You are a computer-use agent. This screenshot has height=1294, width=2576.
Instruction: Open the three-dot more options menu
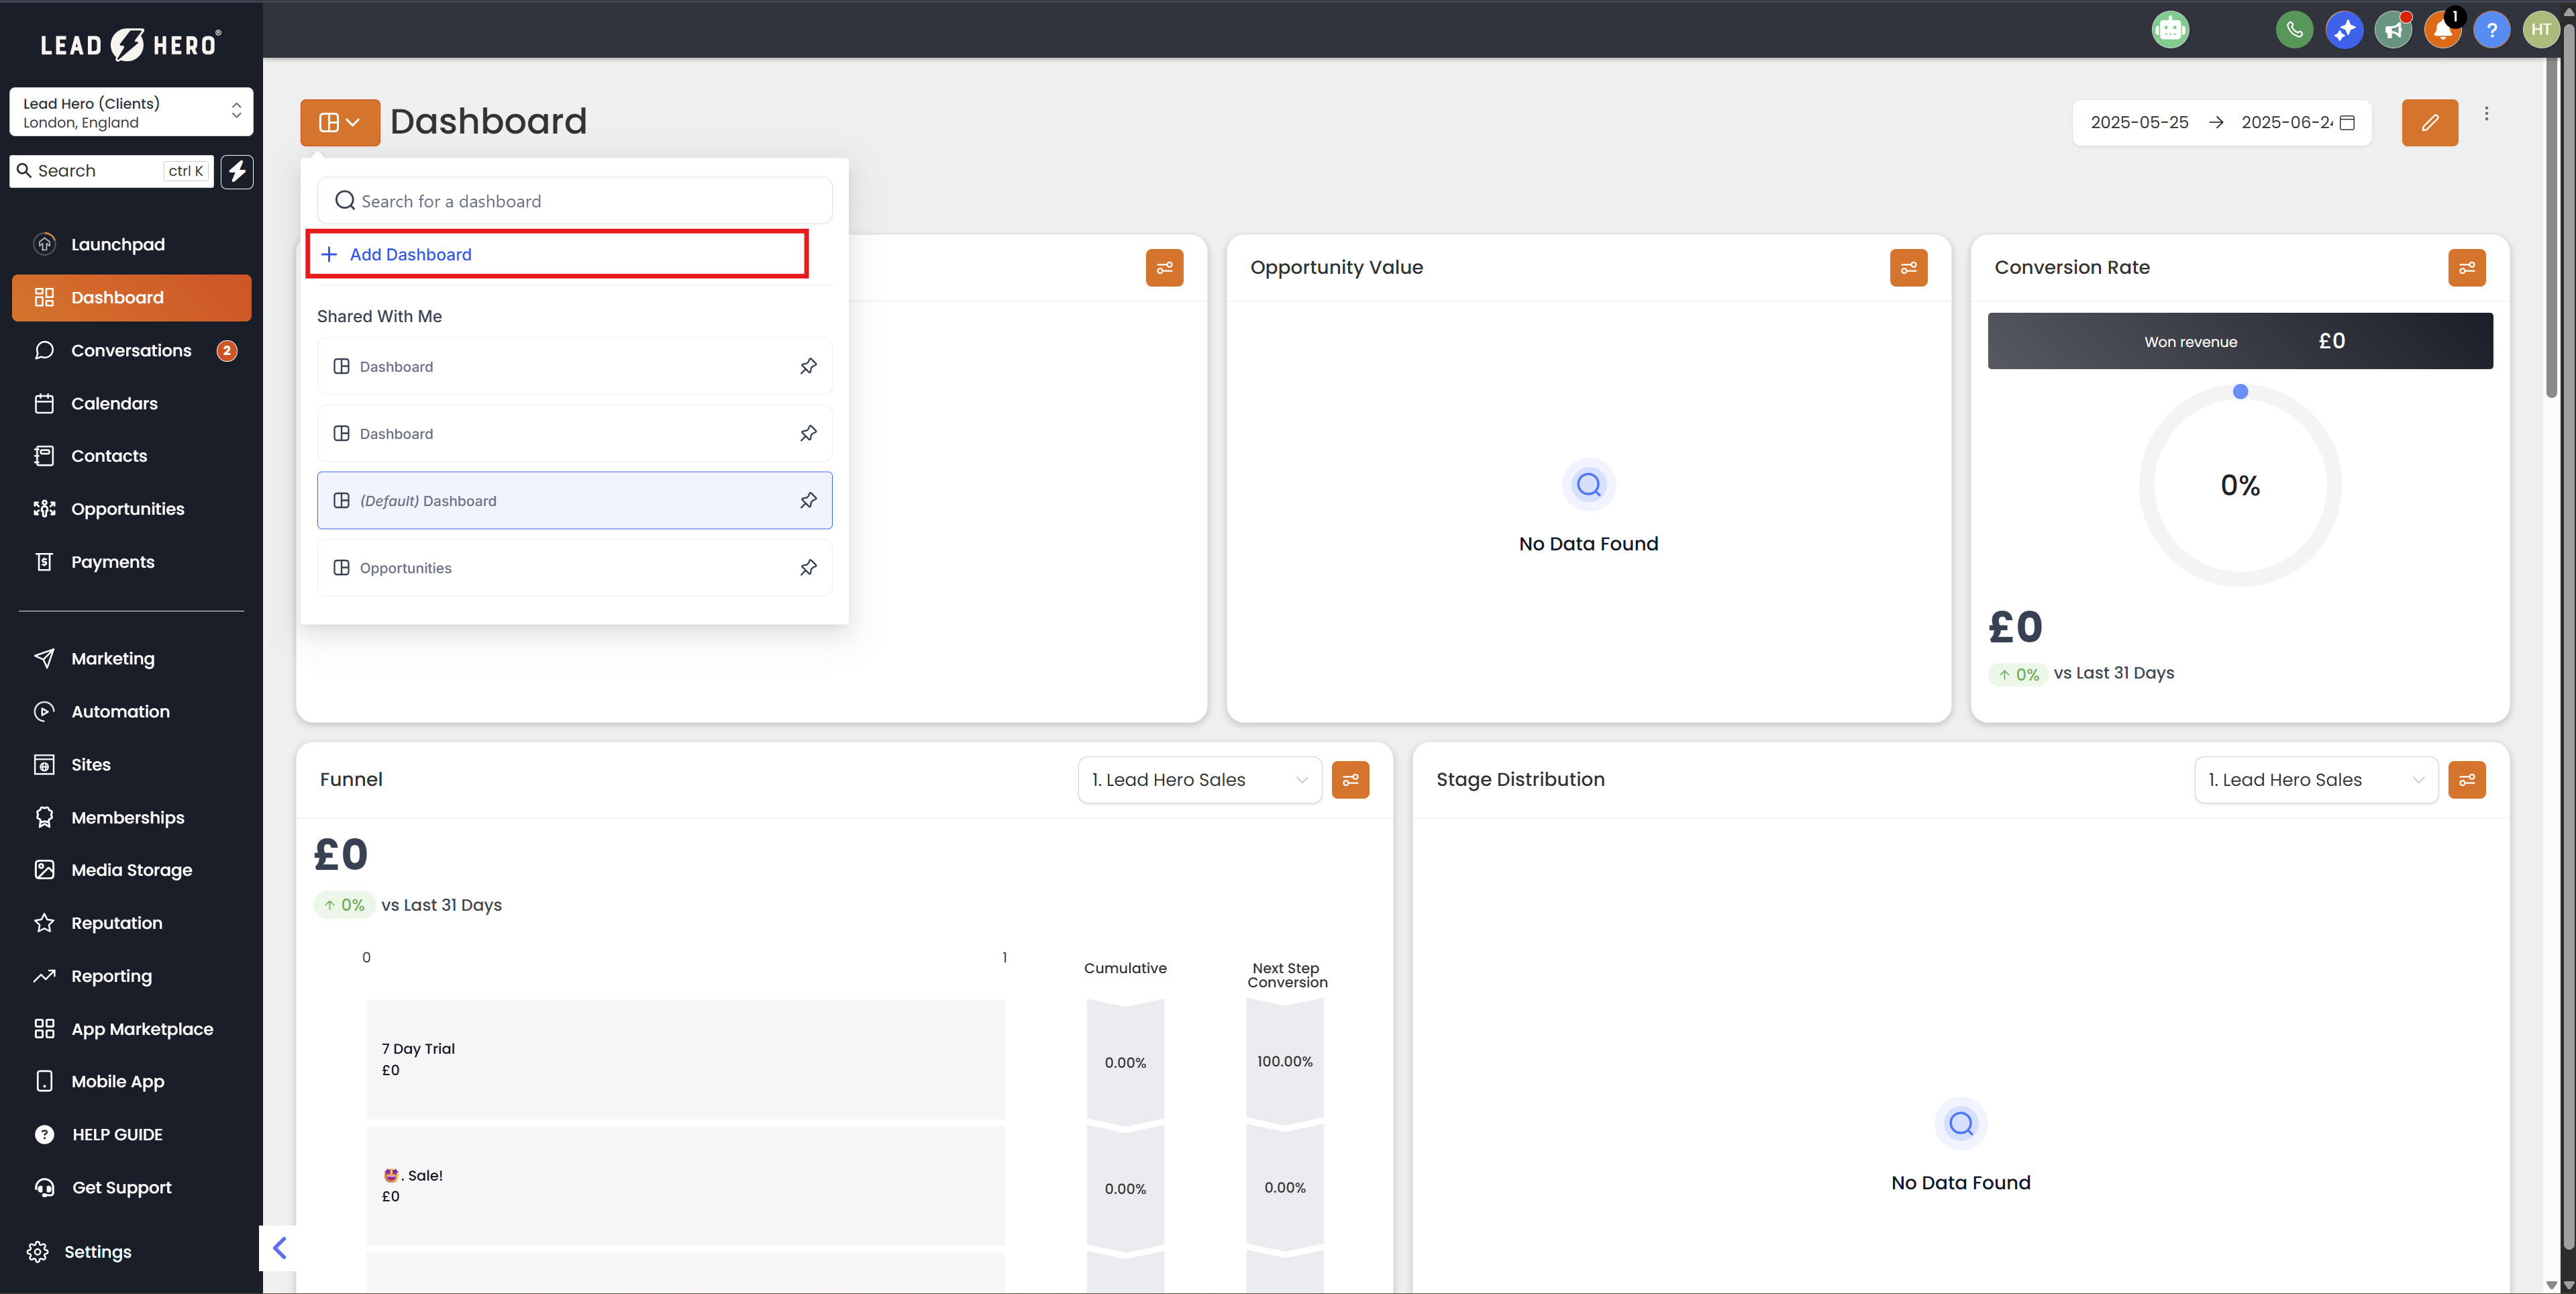click(x=2486, y=114)
